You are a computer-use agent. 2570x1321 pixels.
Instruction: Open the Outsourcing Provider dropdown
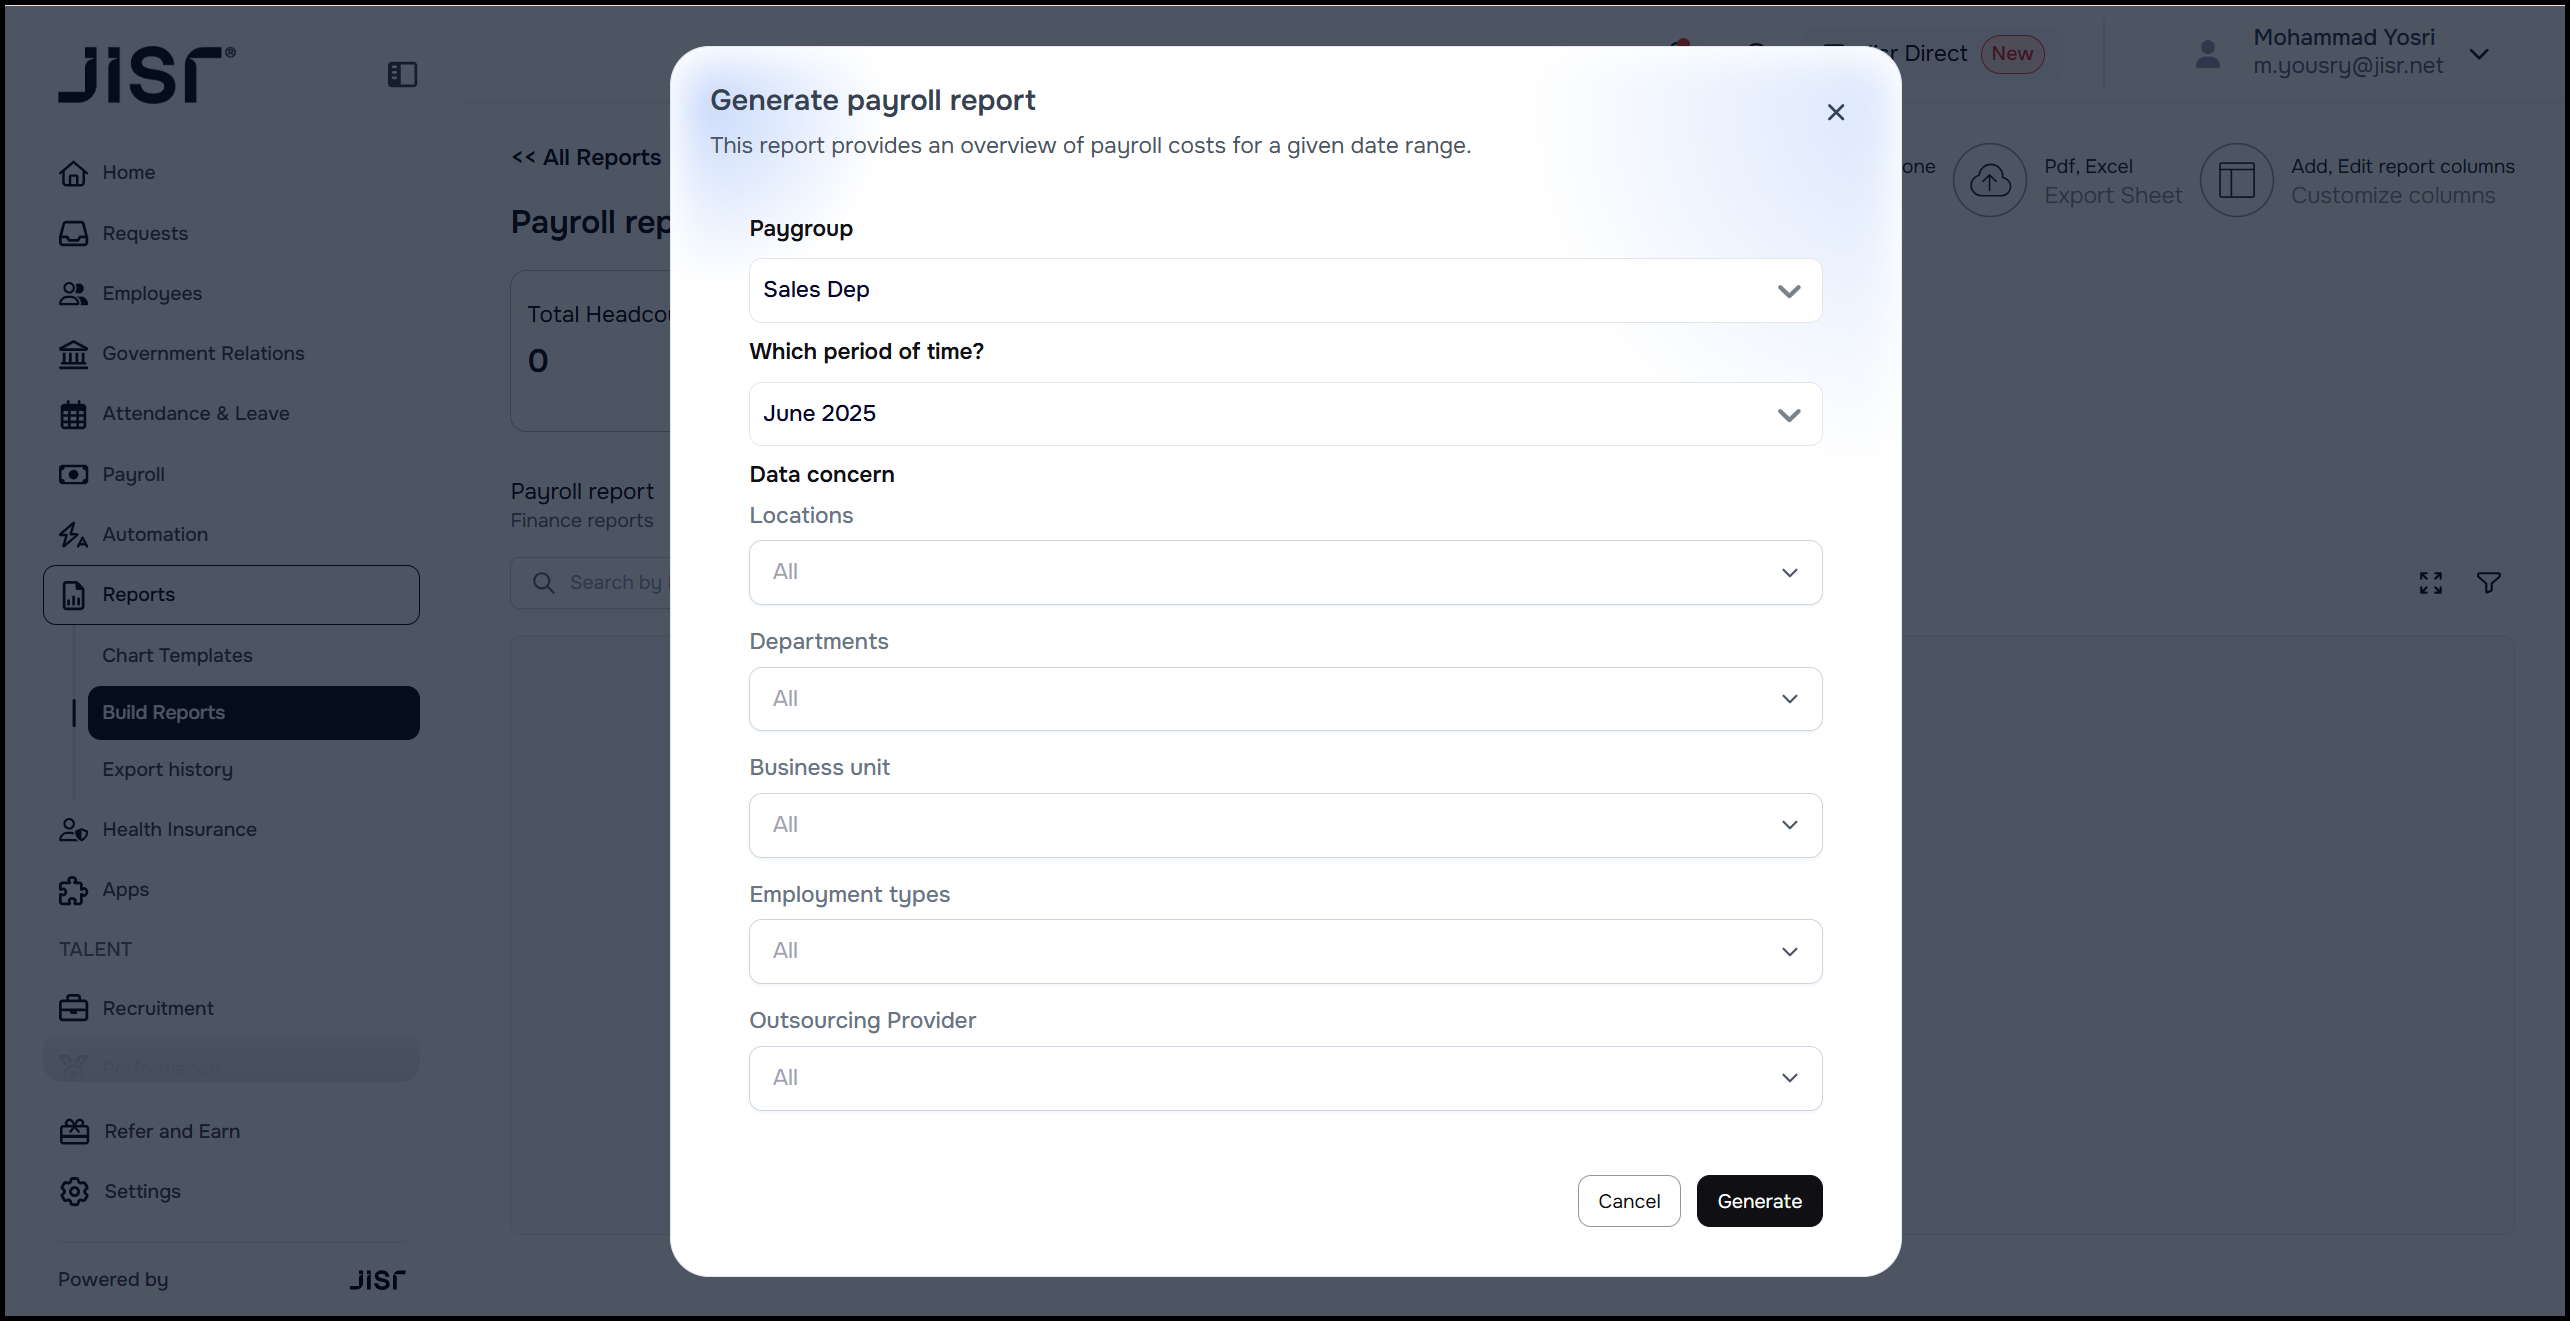coord(1285,1078)
